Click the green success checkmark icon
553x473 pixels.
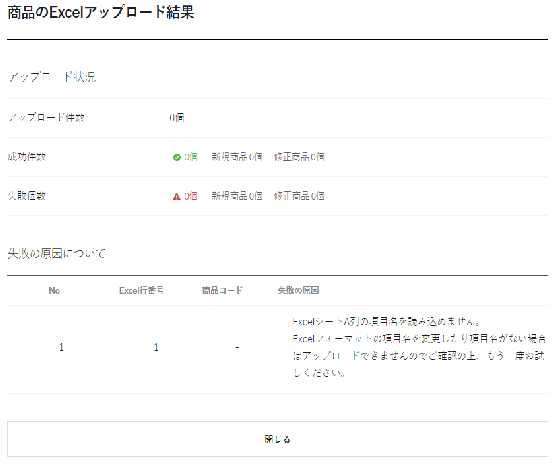coord(177,157)
